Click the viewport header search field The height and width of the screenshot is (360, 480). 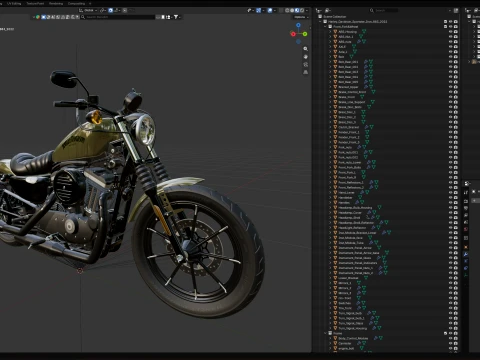117,17
